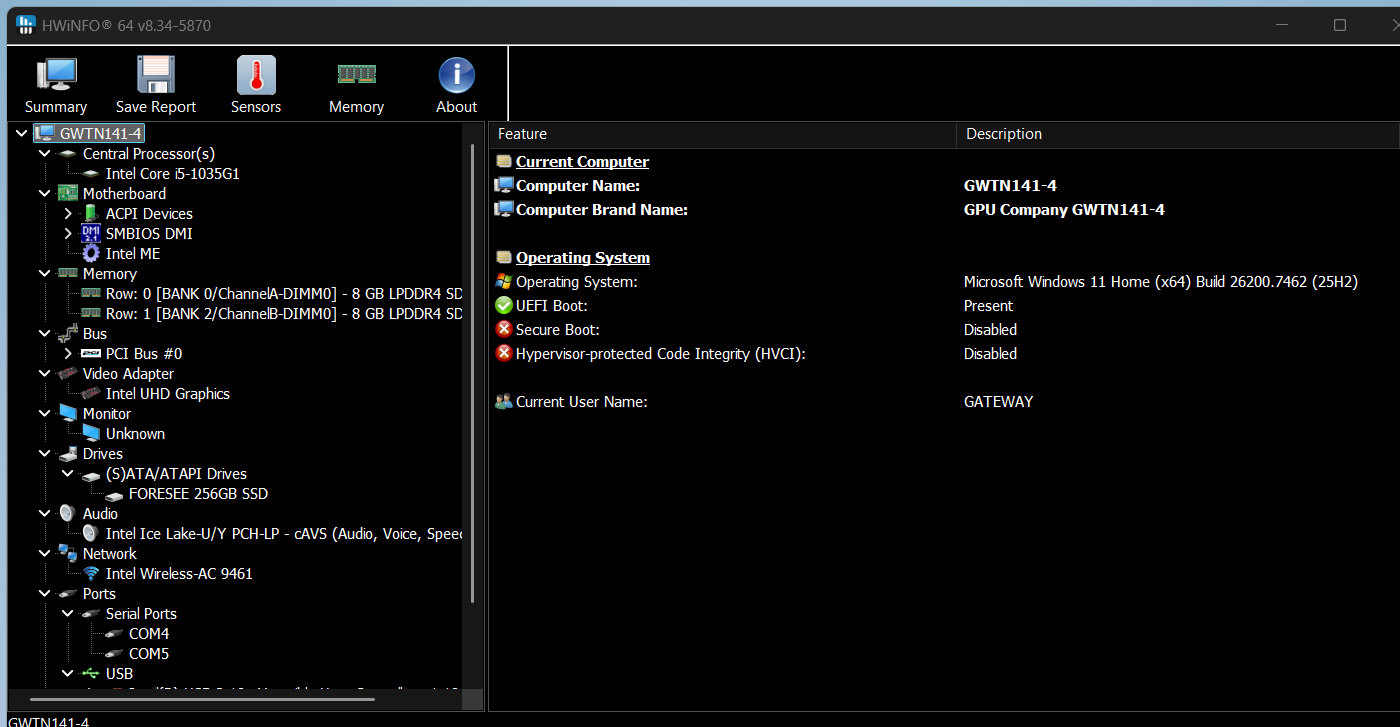Viewport: 1400px width, 727px height.
Task: Open the Memory module icon
Action: (x=356, y=74)
